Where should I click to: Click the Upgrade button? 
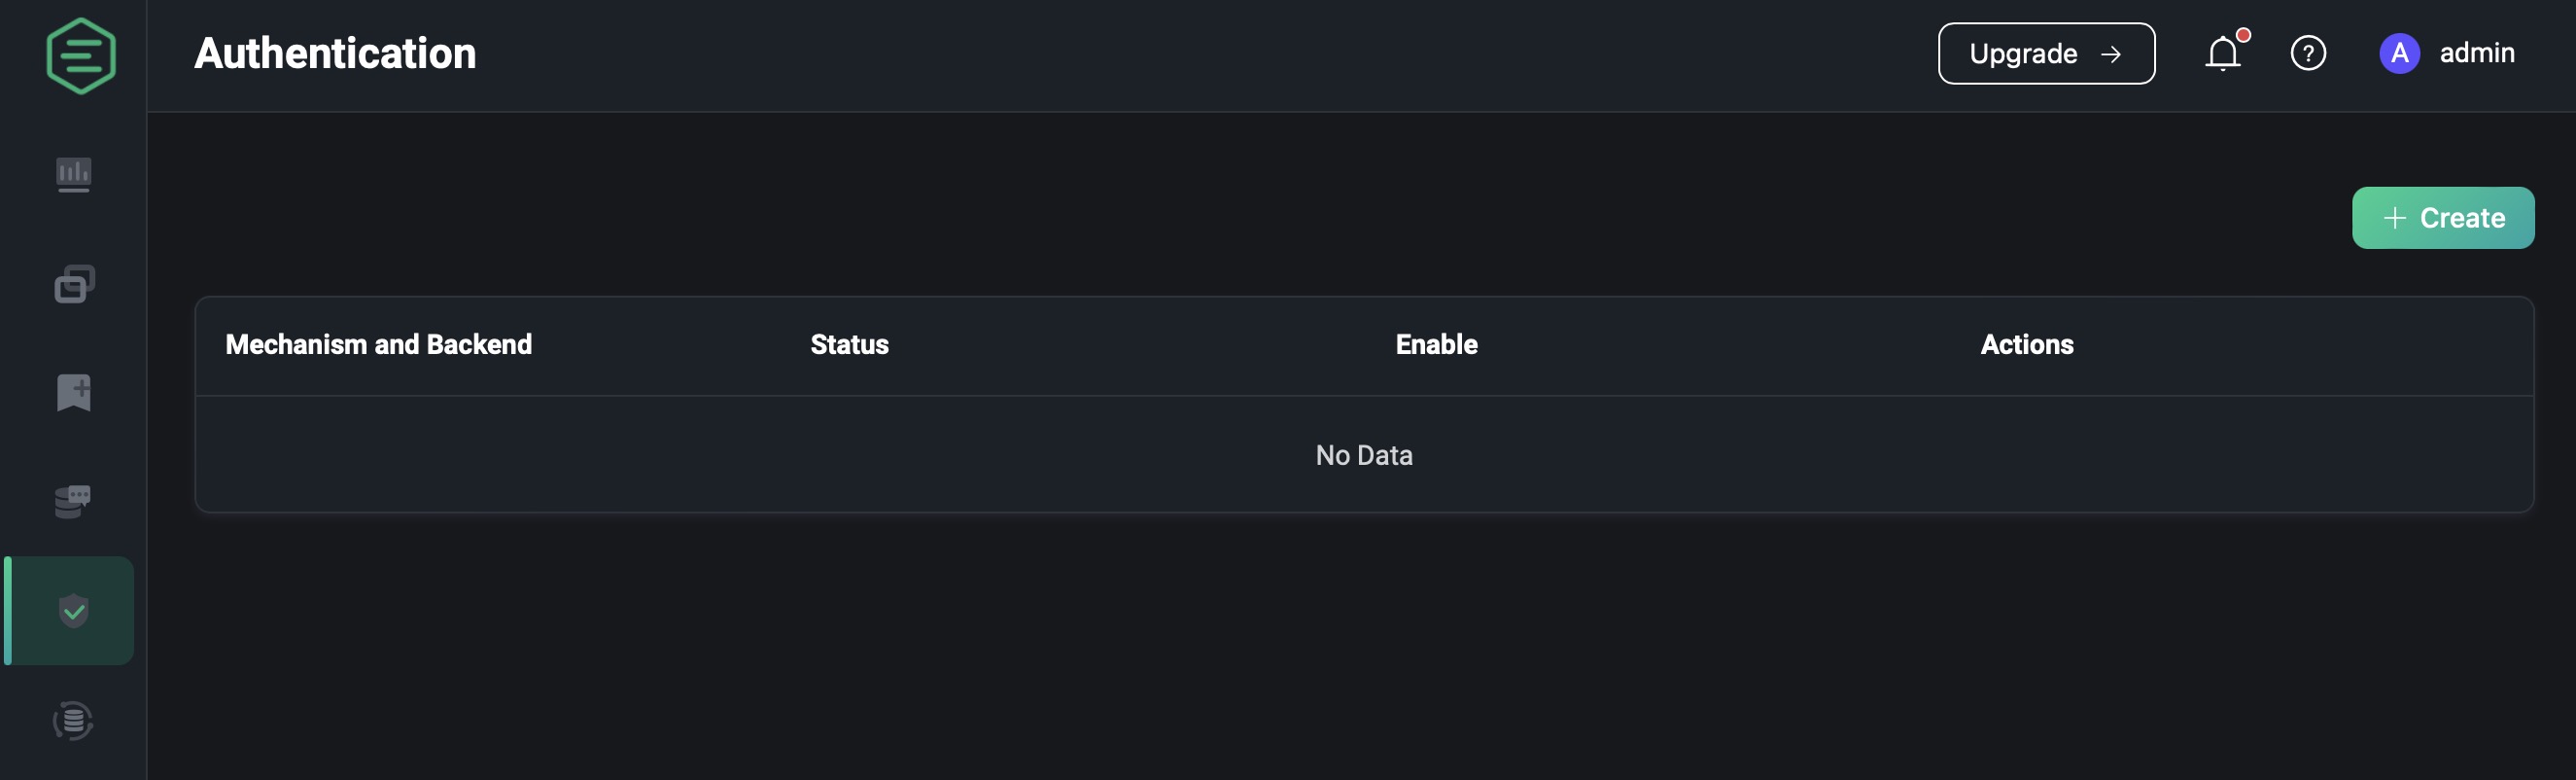(2046, 53)
